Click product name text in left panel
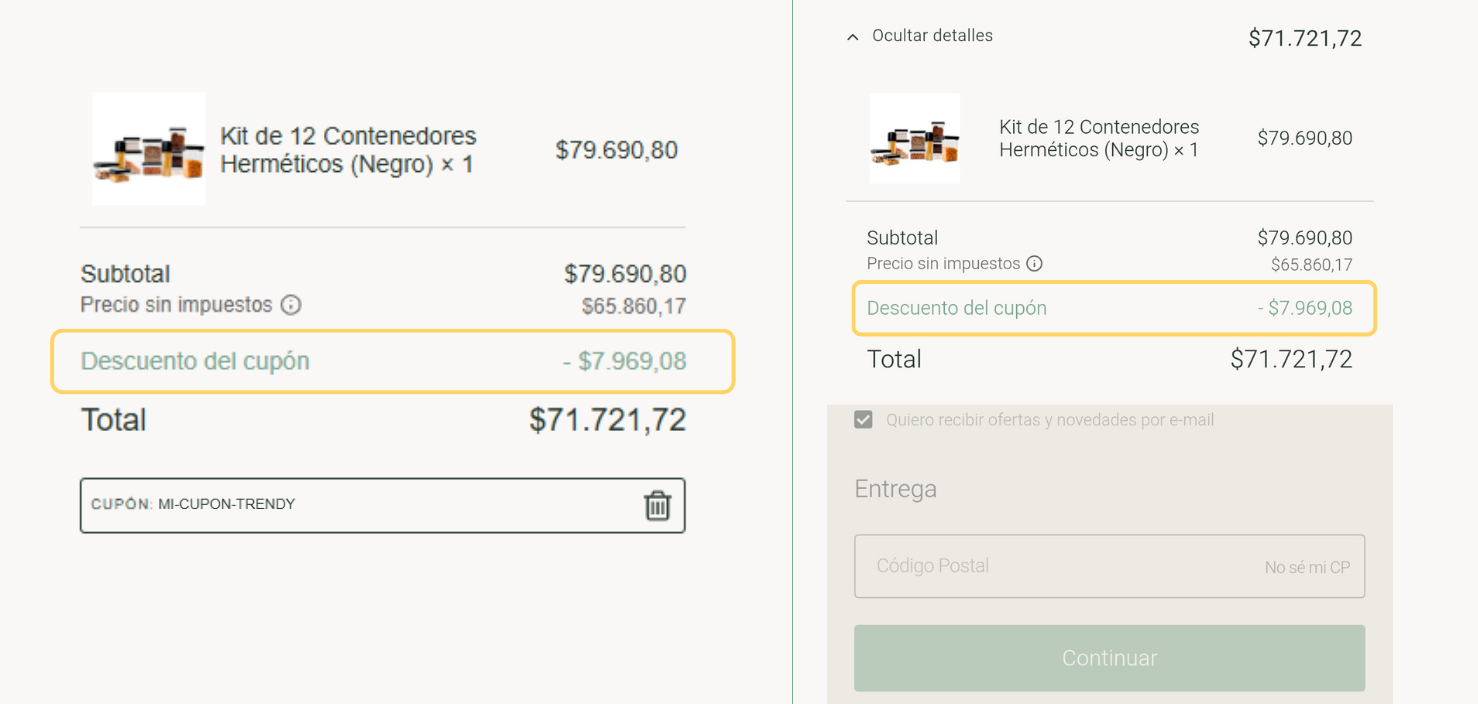The height and width of the screenshot is (704, 1478). pos(348,150)
